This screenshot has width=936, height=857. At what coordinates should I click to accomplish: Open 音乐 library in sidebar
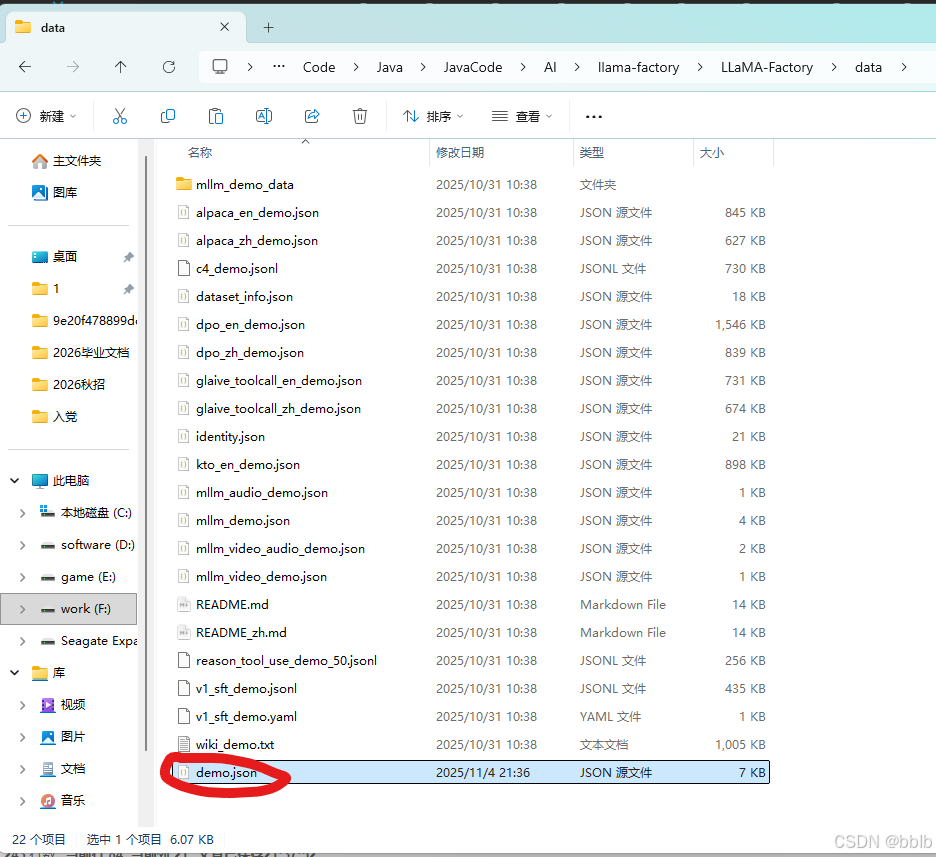click(x=63, y=801)
